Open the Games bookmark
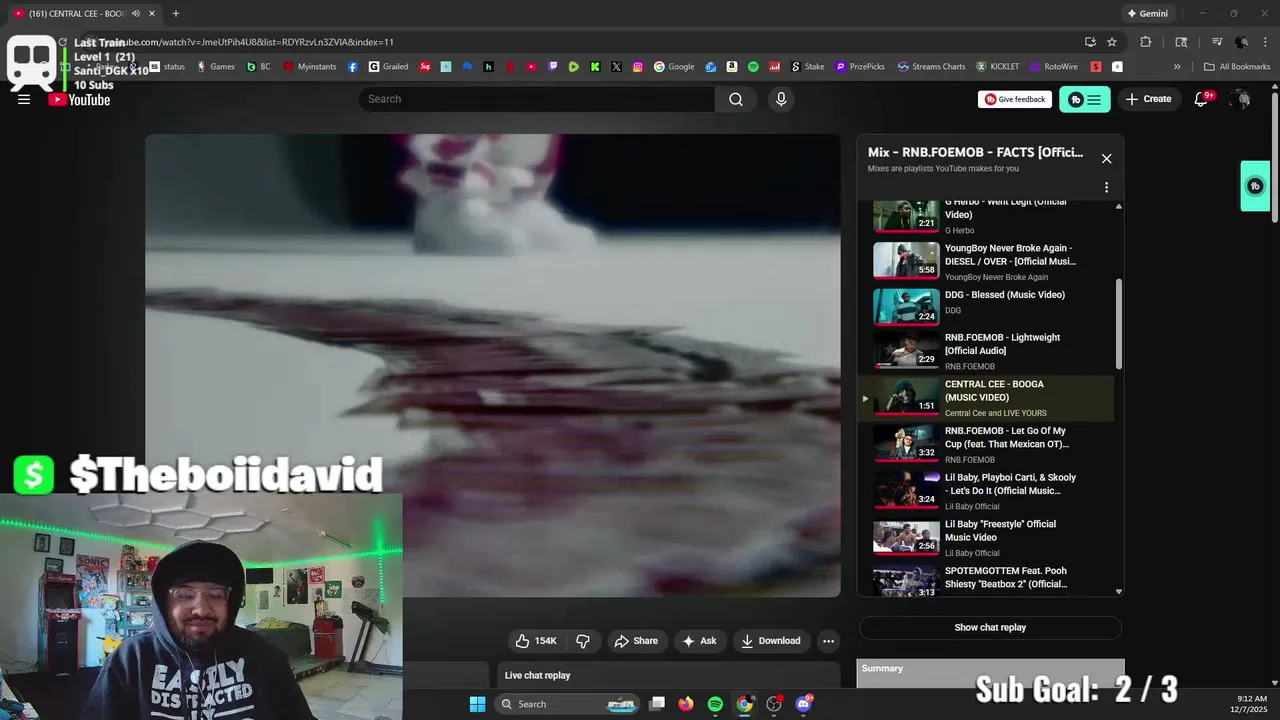 (215, 67)
